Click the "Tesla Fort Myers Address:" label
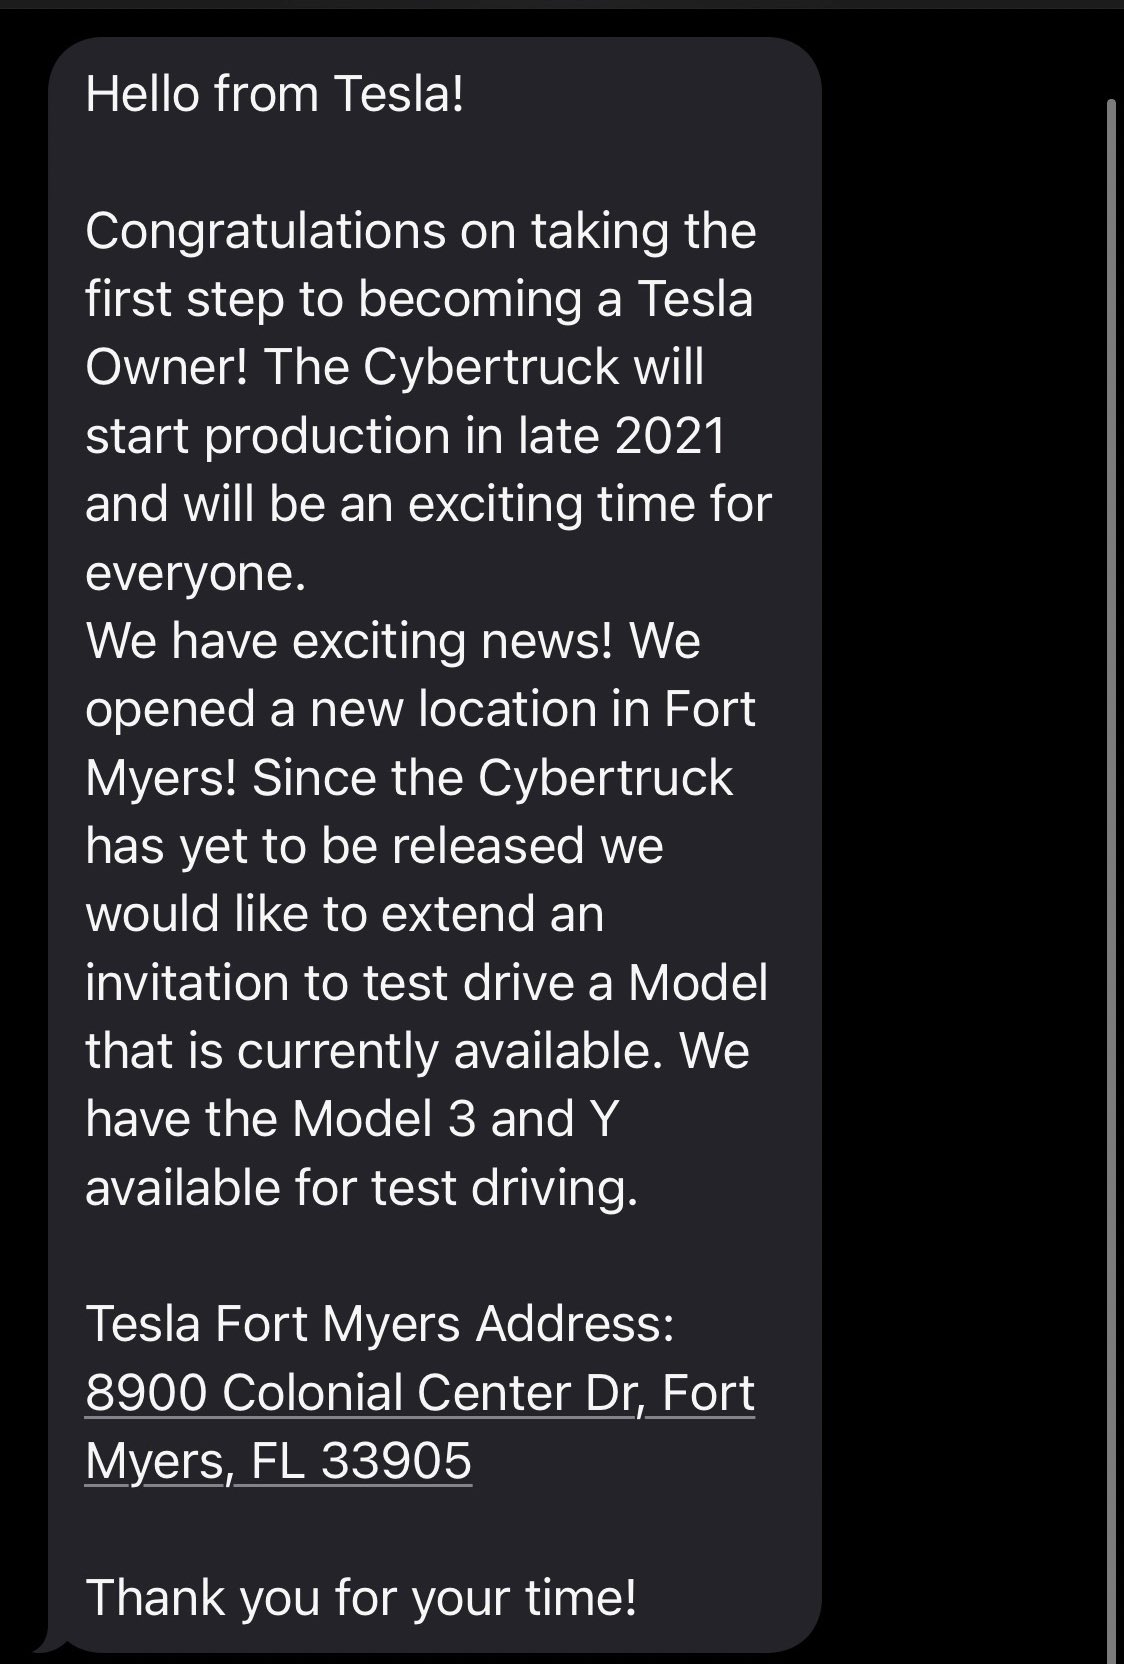Viewport: 1124px width, 1664px height. pyautogui.click(x=380, y=1324)
